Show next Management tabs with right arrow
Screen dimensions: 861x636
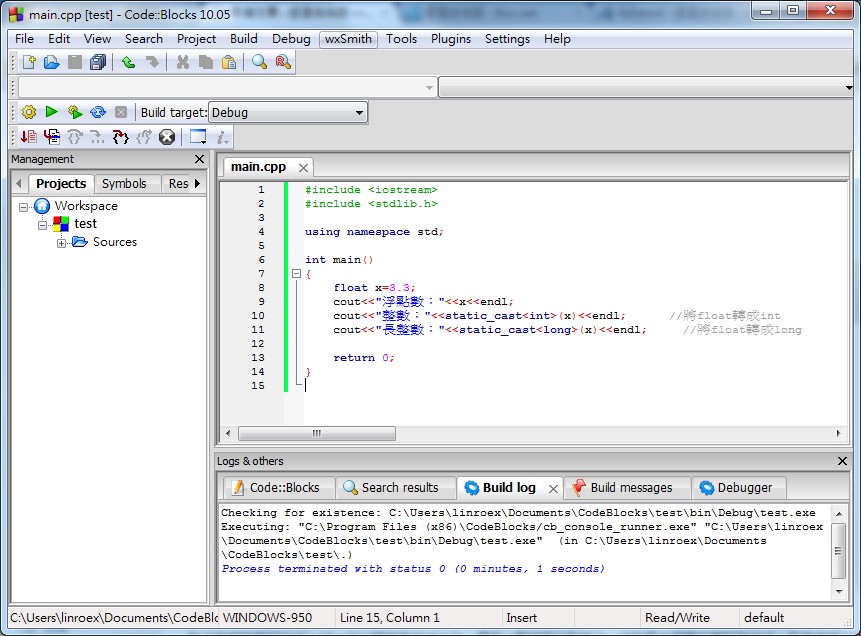tap(198, 183)
